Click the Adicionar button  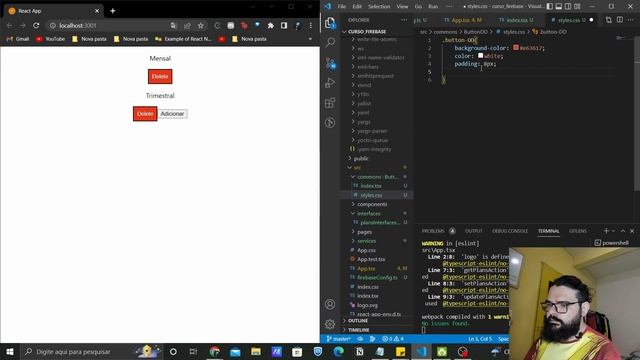[x=172, y=114]
